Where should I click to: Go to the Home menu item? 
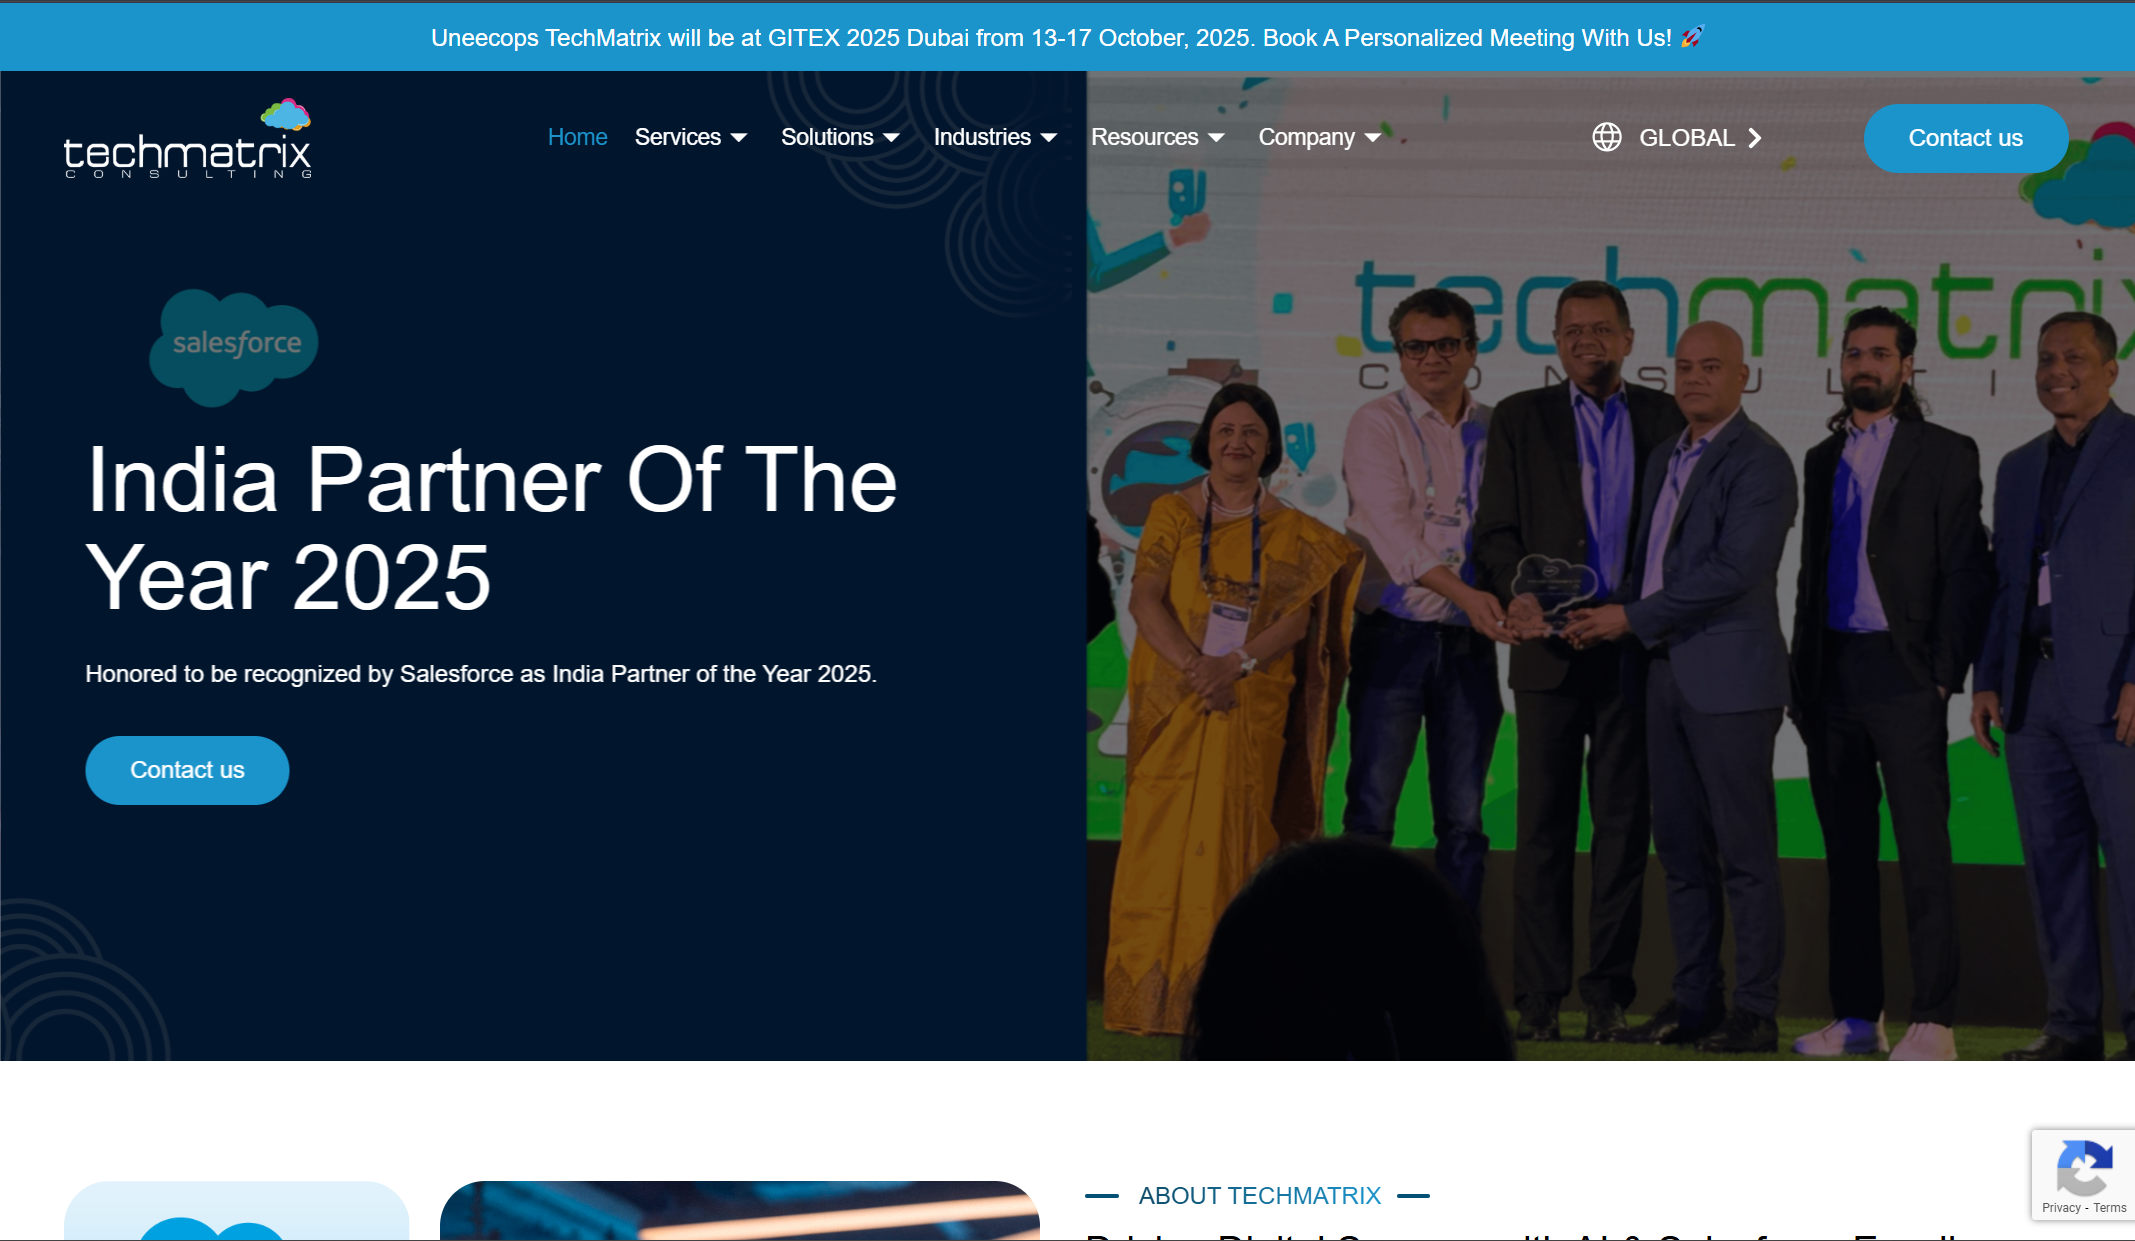coord(577,137)
